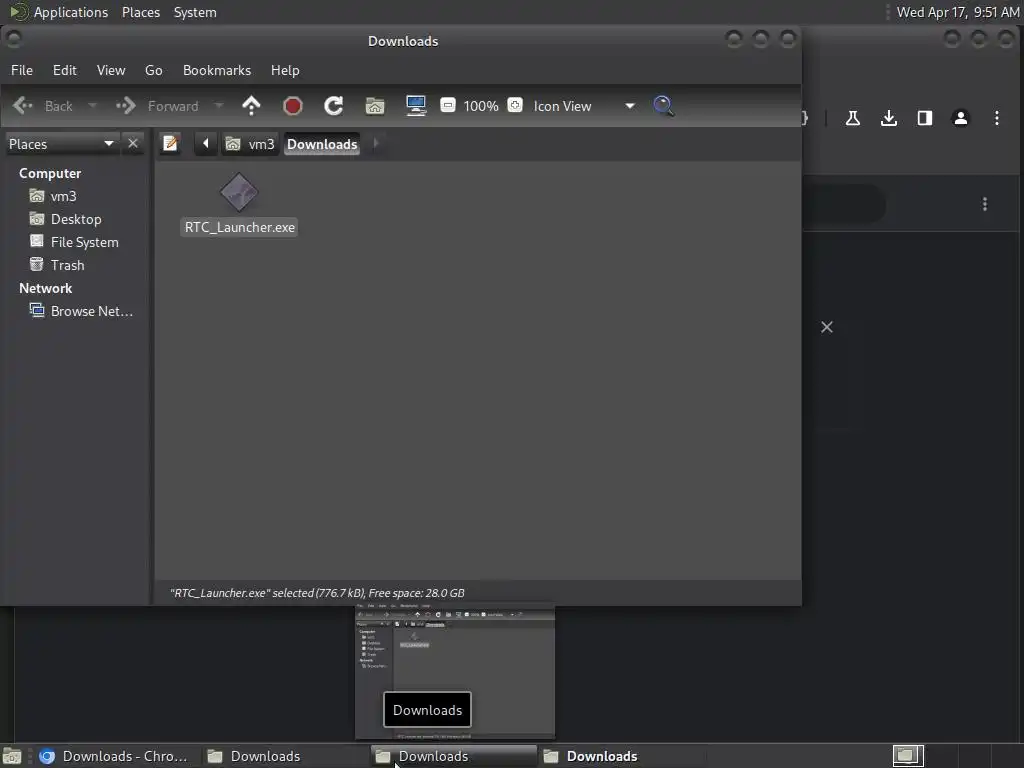Toggle Chrome side panel icon
The width and height of the screenshot is (1024, 768).
click(x=925, y=118)
